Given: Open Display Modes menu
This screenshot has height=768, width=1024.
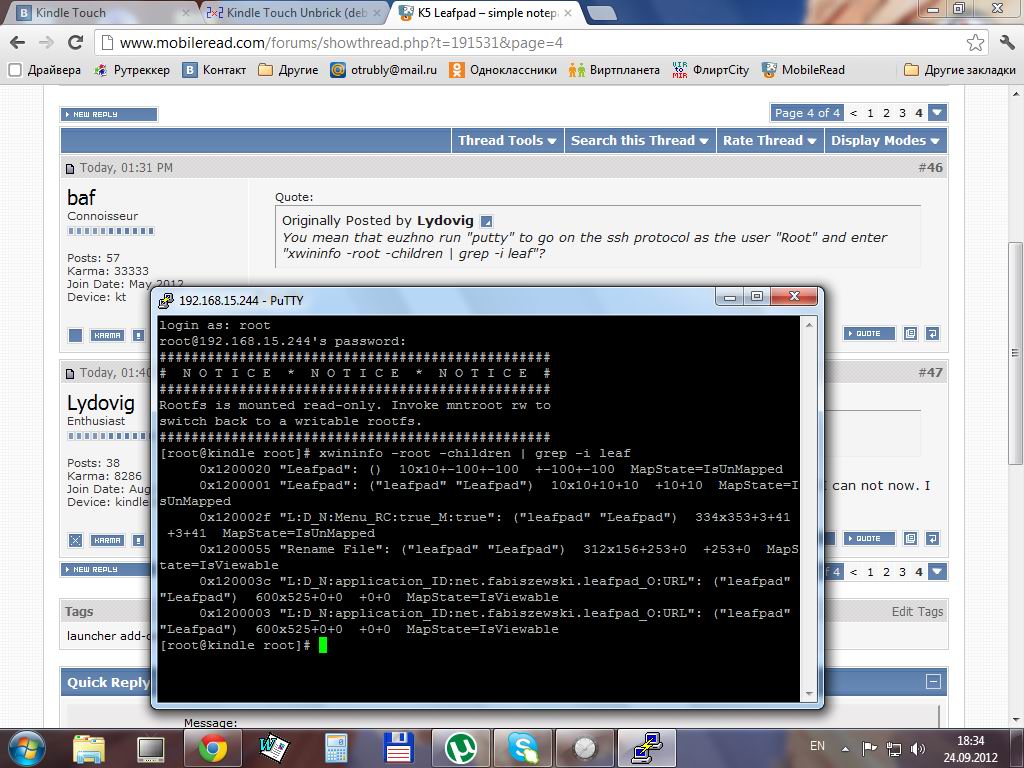Looking at the screenshot, I should [885, 140].
